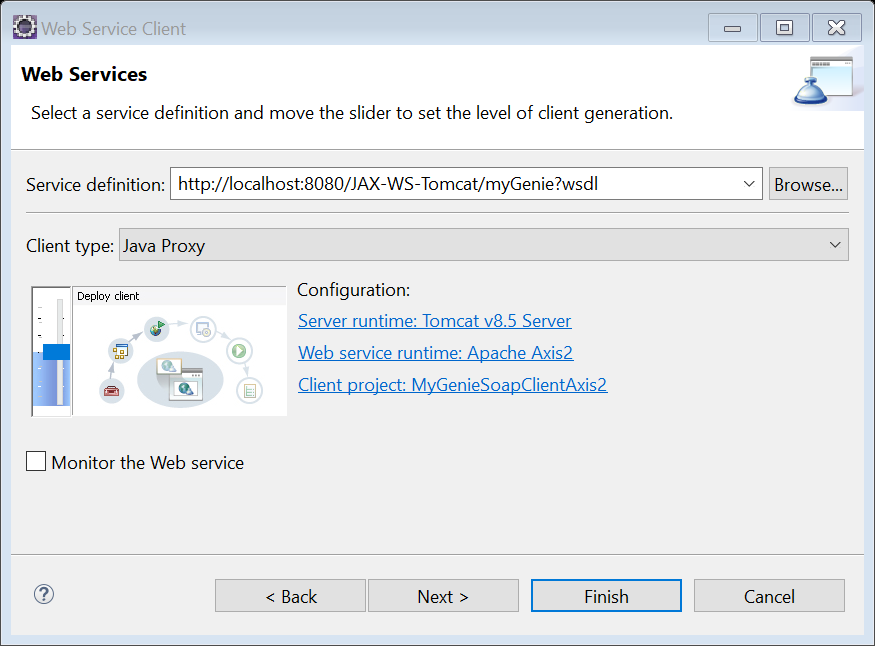
Task: Expand the Service definition dropdown arrow
Action: [750, 184]
